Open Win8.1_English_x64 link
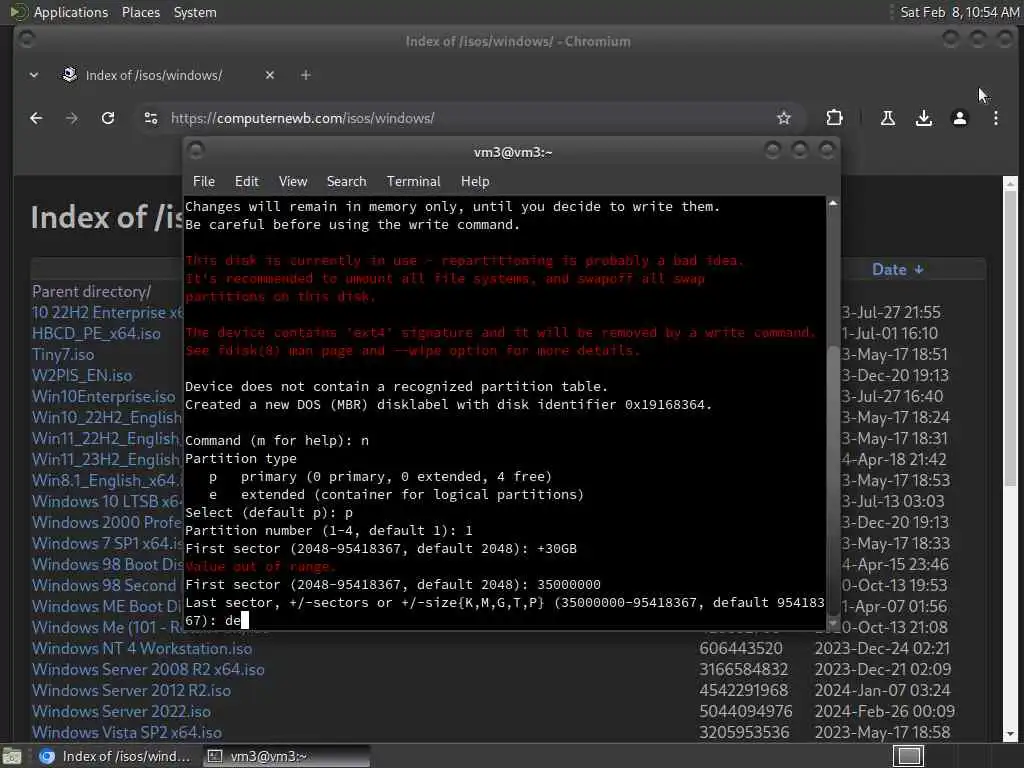This screenshot has height=768, width=1024. 108,481
